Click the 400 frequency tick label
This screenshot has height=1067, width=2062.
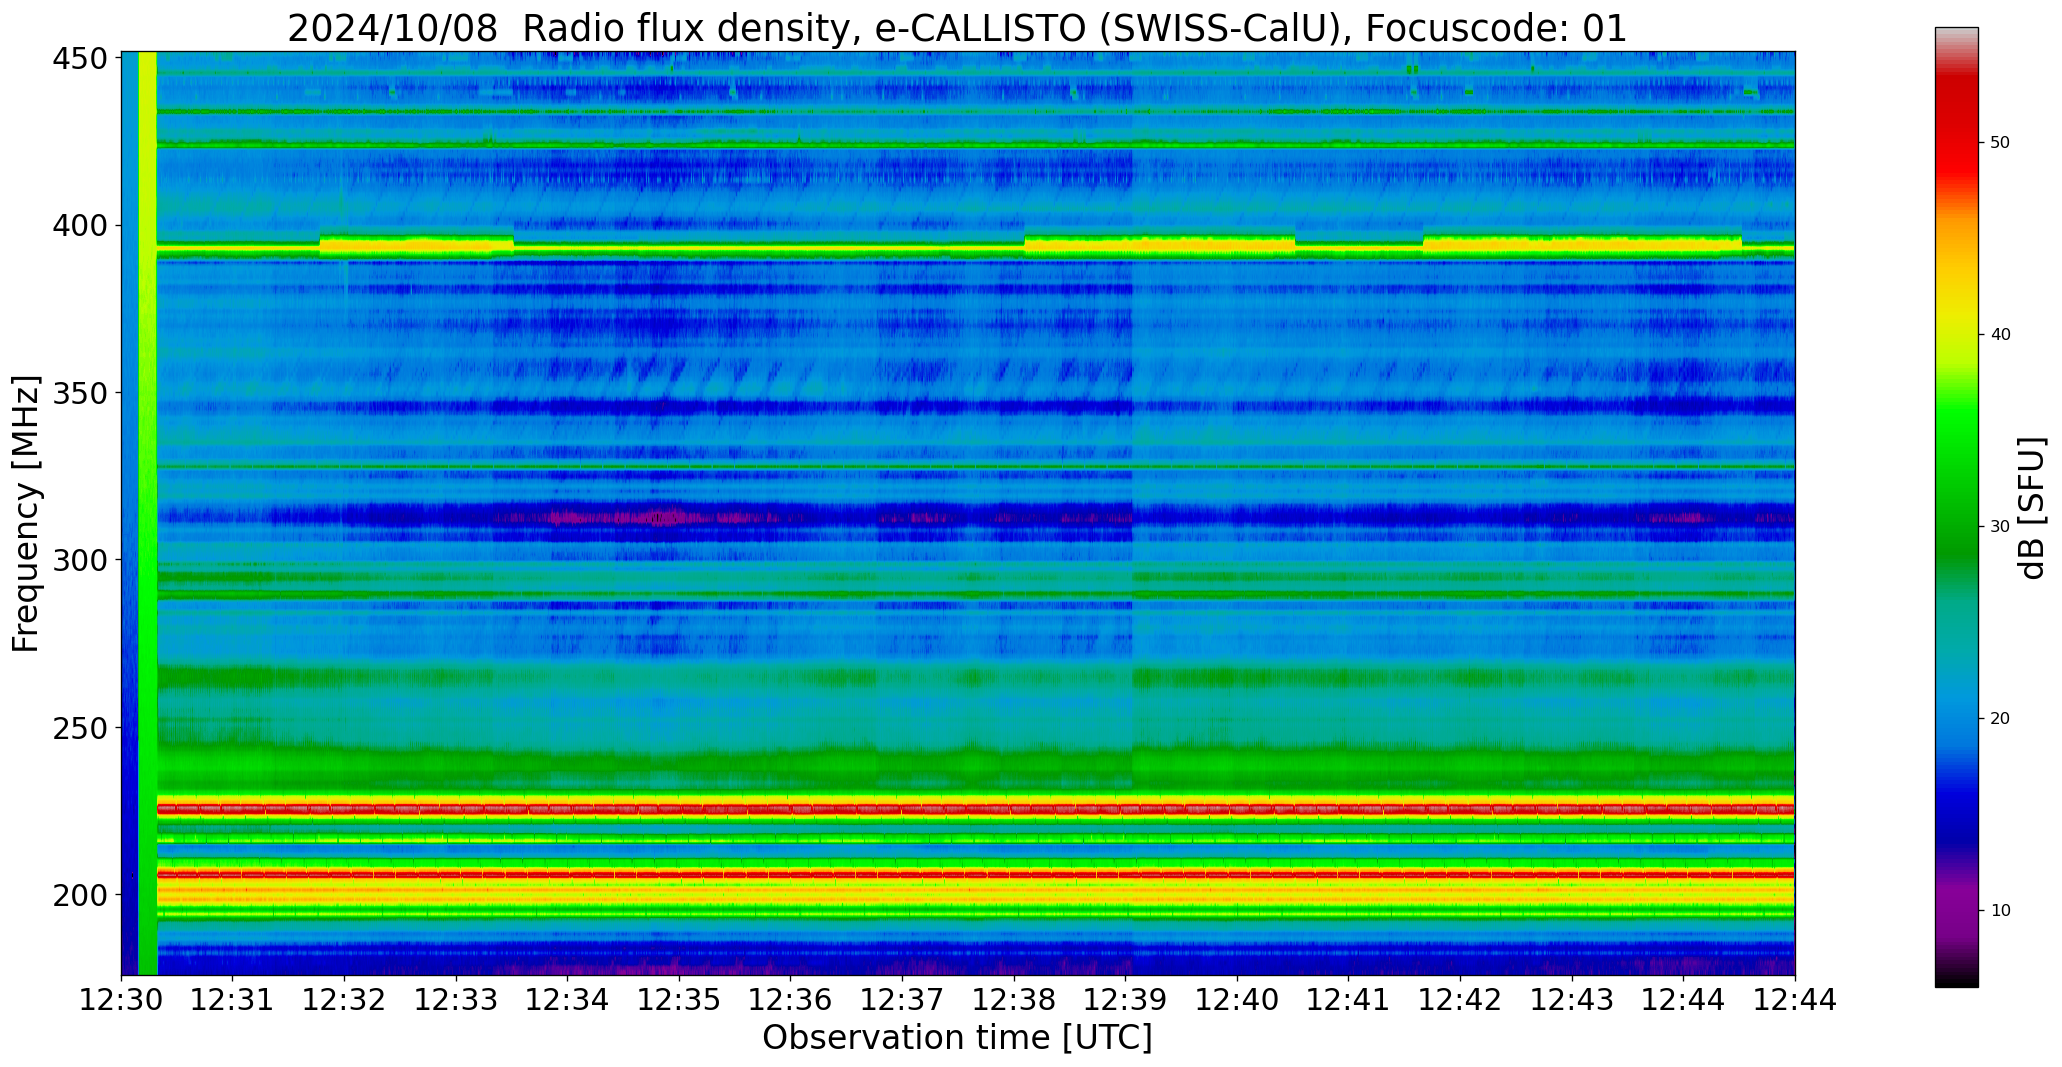coord(80,226)
